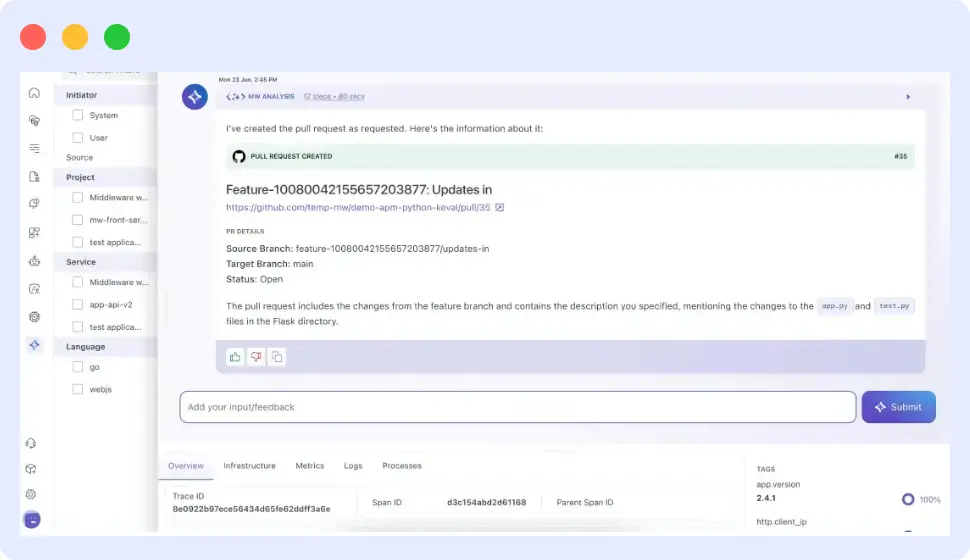Tick the app-api-v2 service checkbox
The width and height of the screenshot is (970, 560).
pyautogui.click(x=77, y=304)
